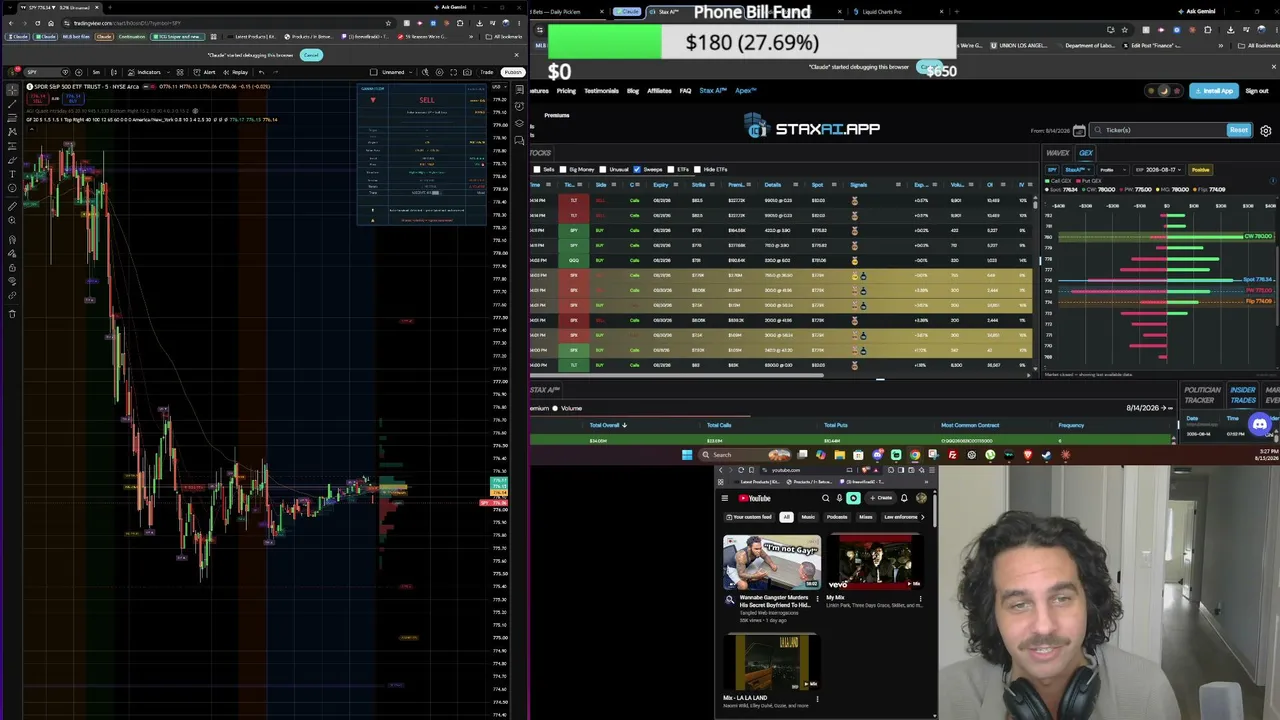Screen dimensions: 1280x720
Task: Click Reset button next to Ticker field
Action: [x=1239, y=130]
